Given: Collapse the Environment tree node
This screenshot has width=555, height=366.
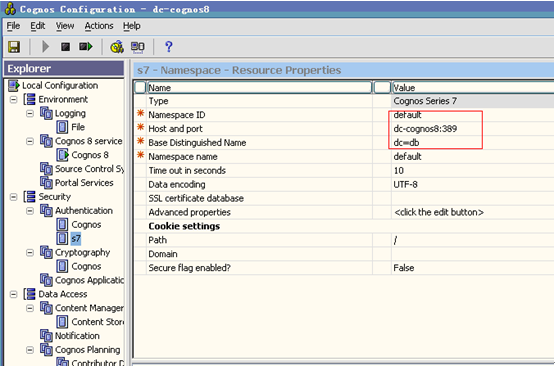Looking at the screenshot, I should (13, 99).
